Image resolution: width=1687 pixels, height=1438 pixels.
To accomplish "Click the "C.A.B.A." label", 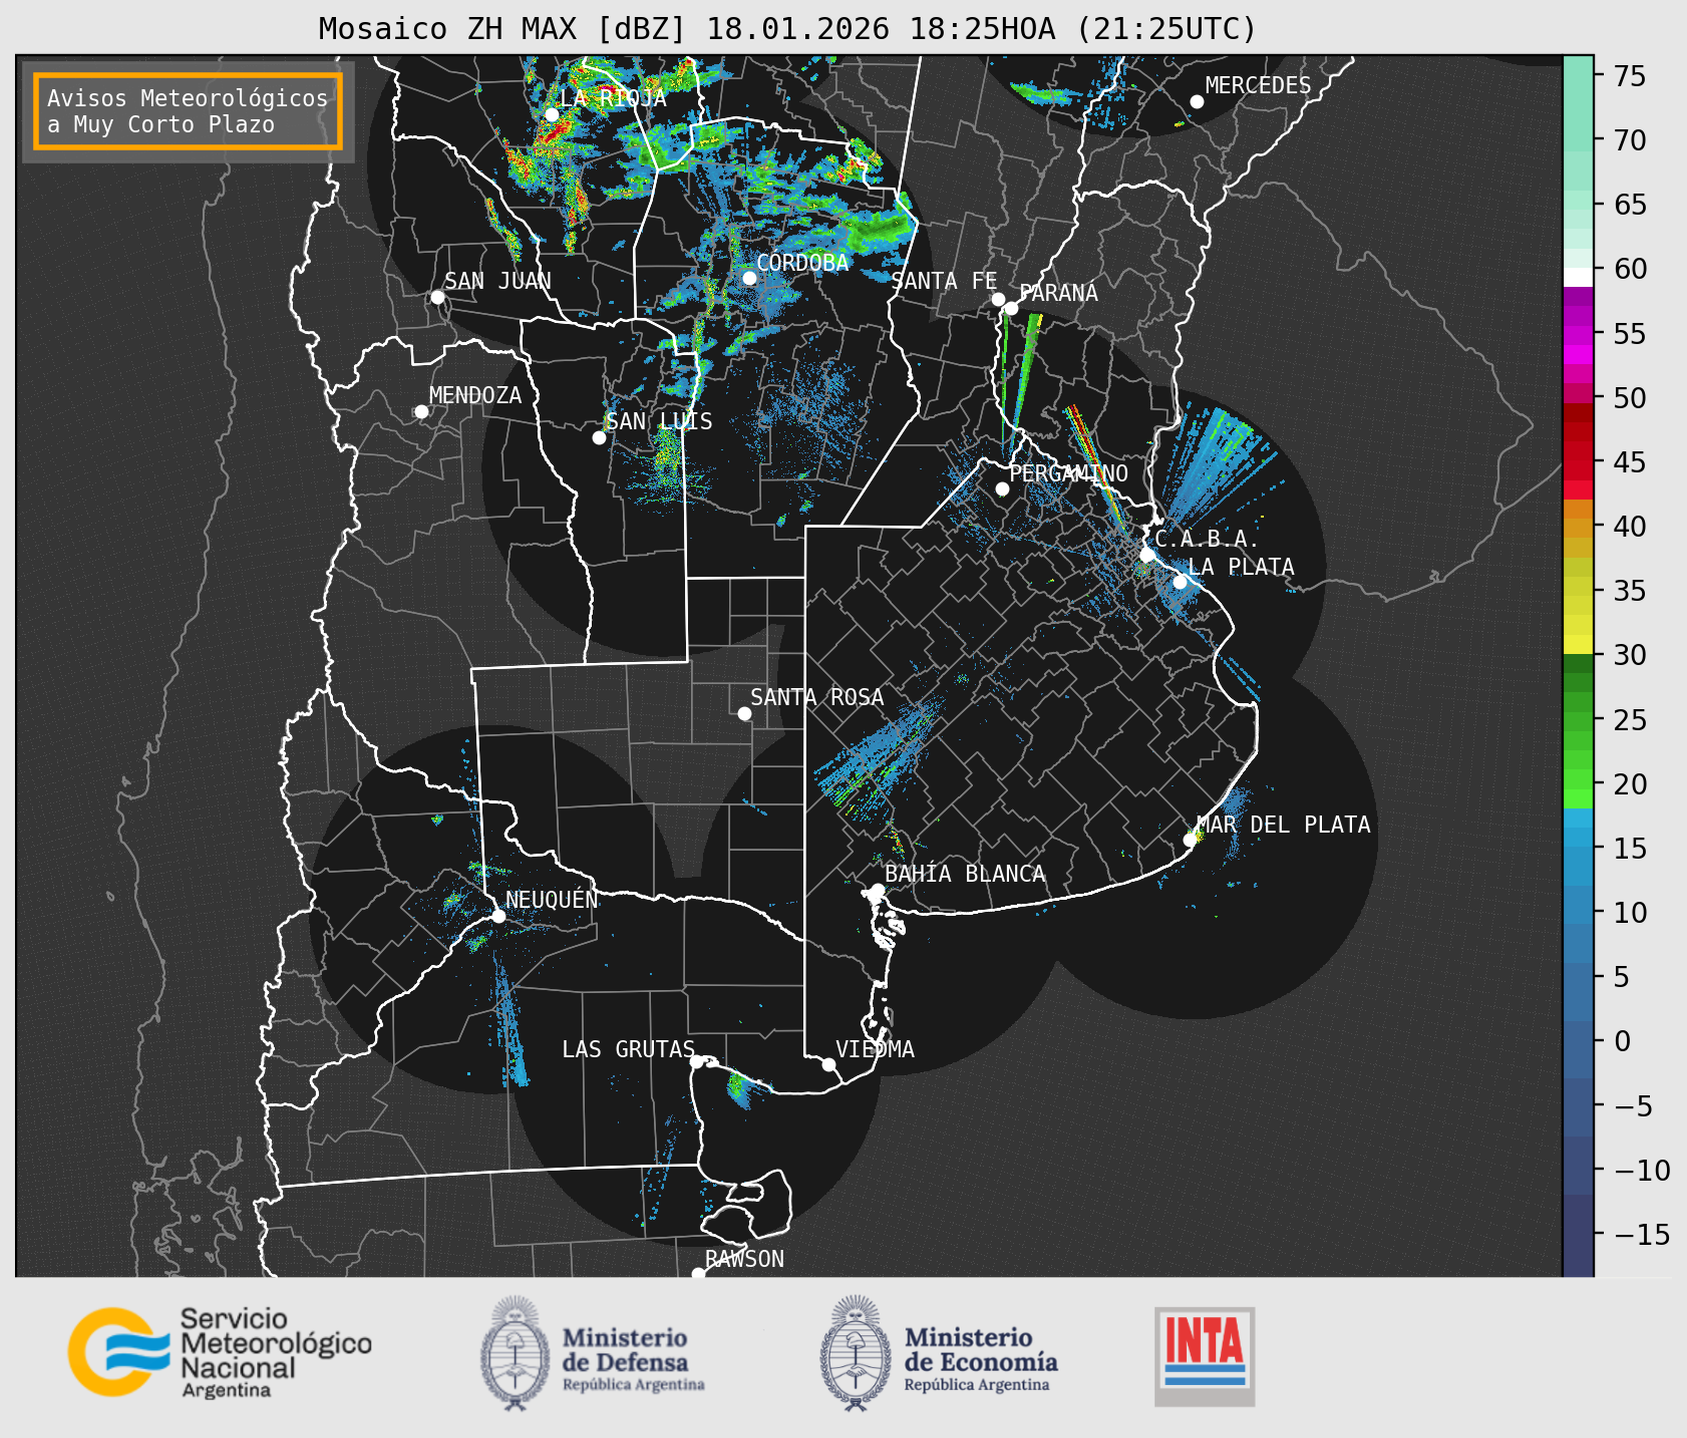I will point(1207,539).
